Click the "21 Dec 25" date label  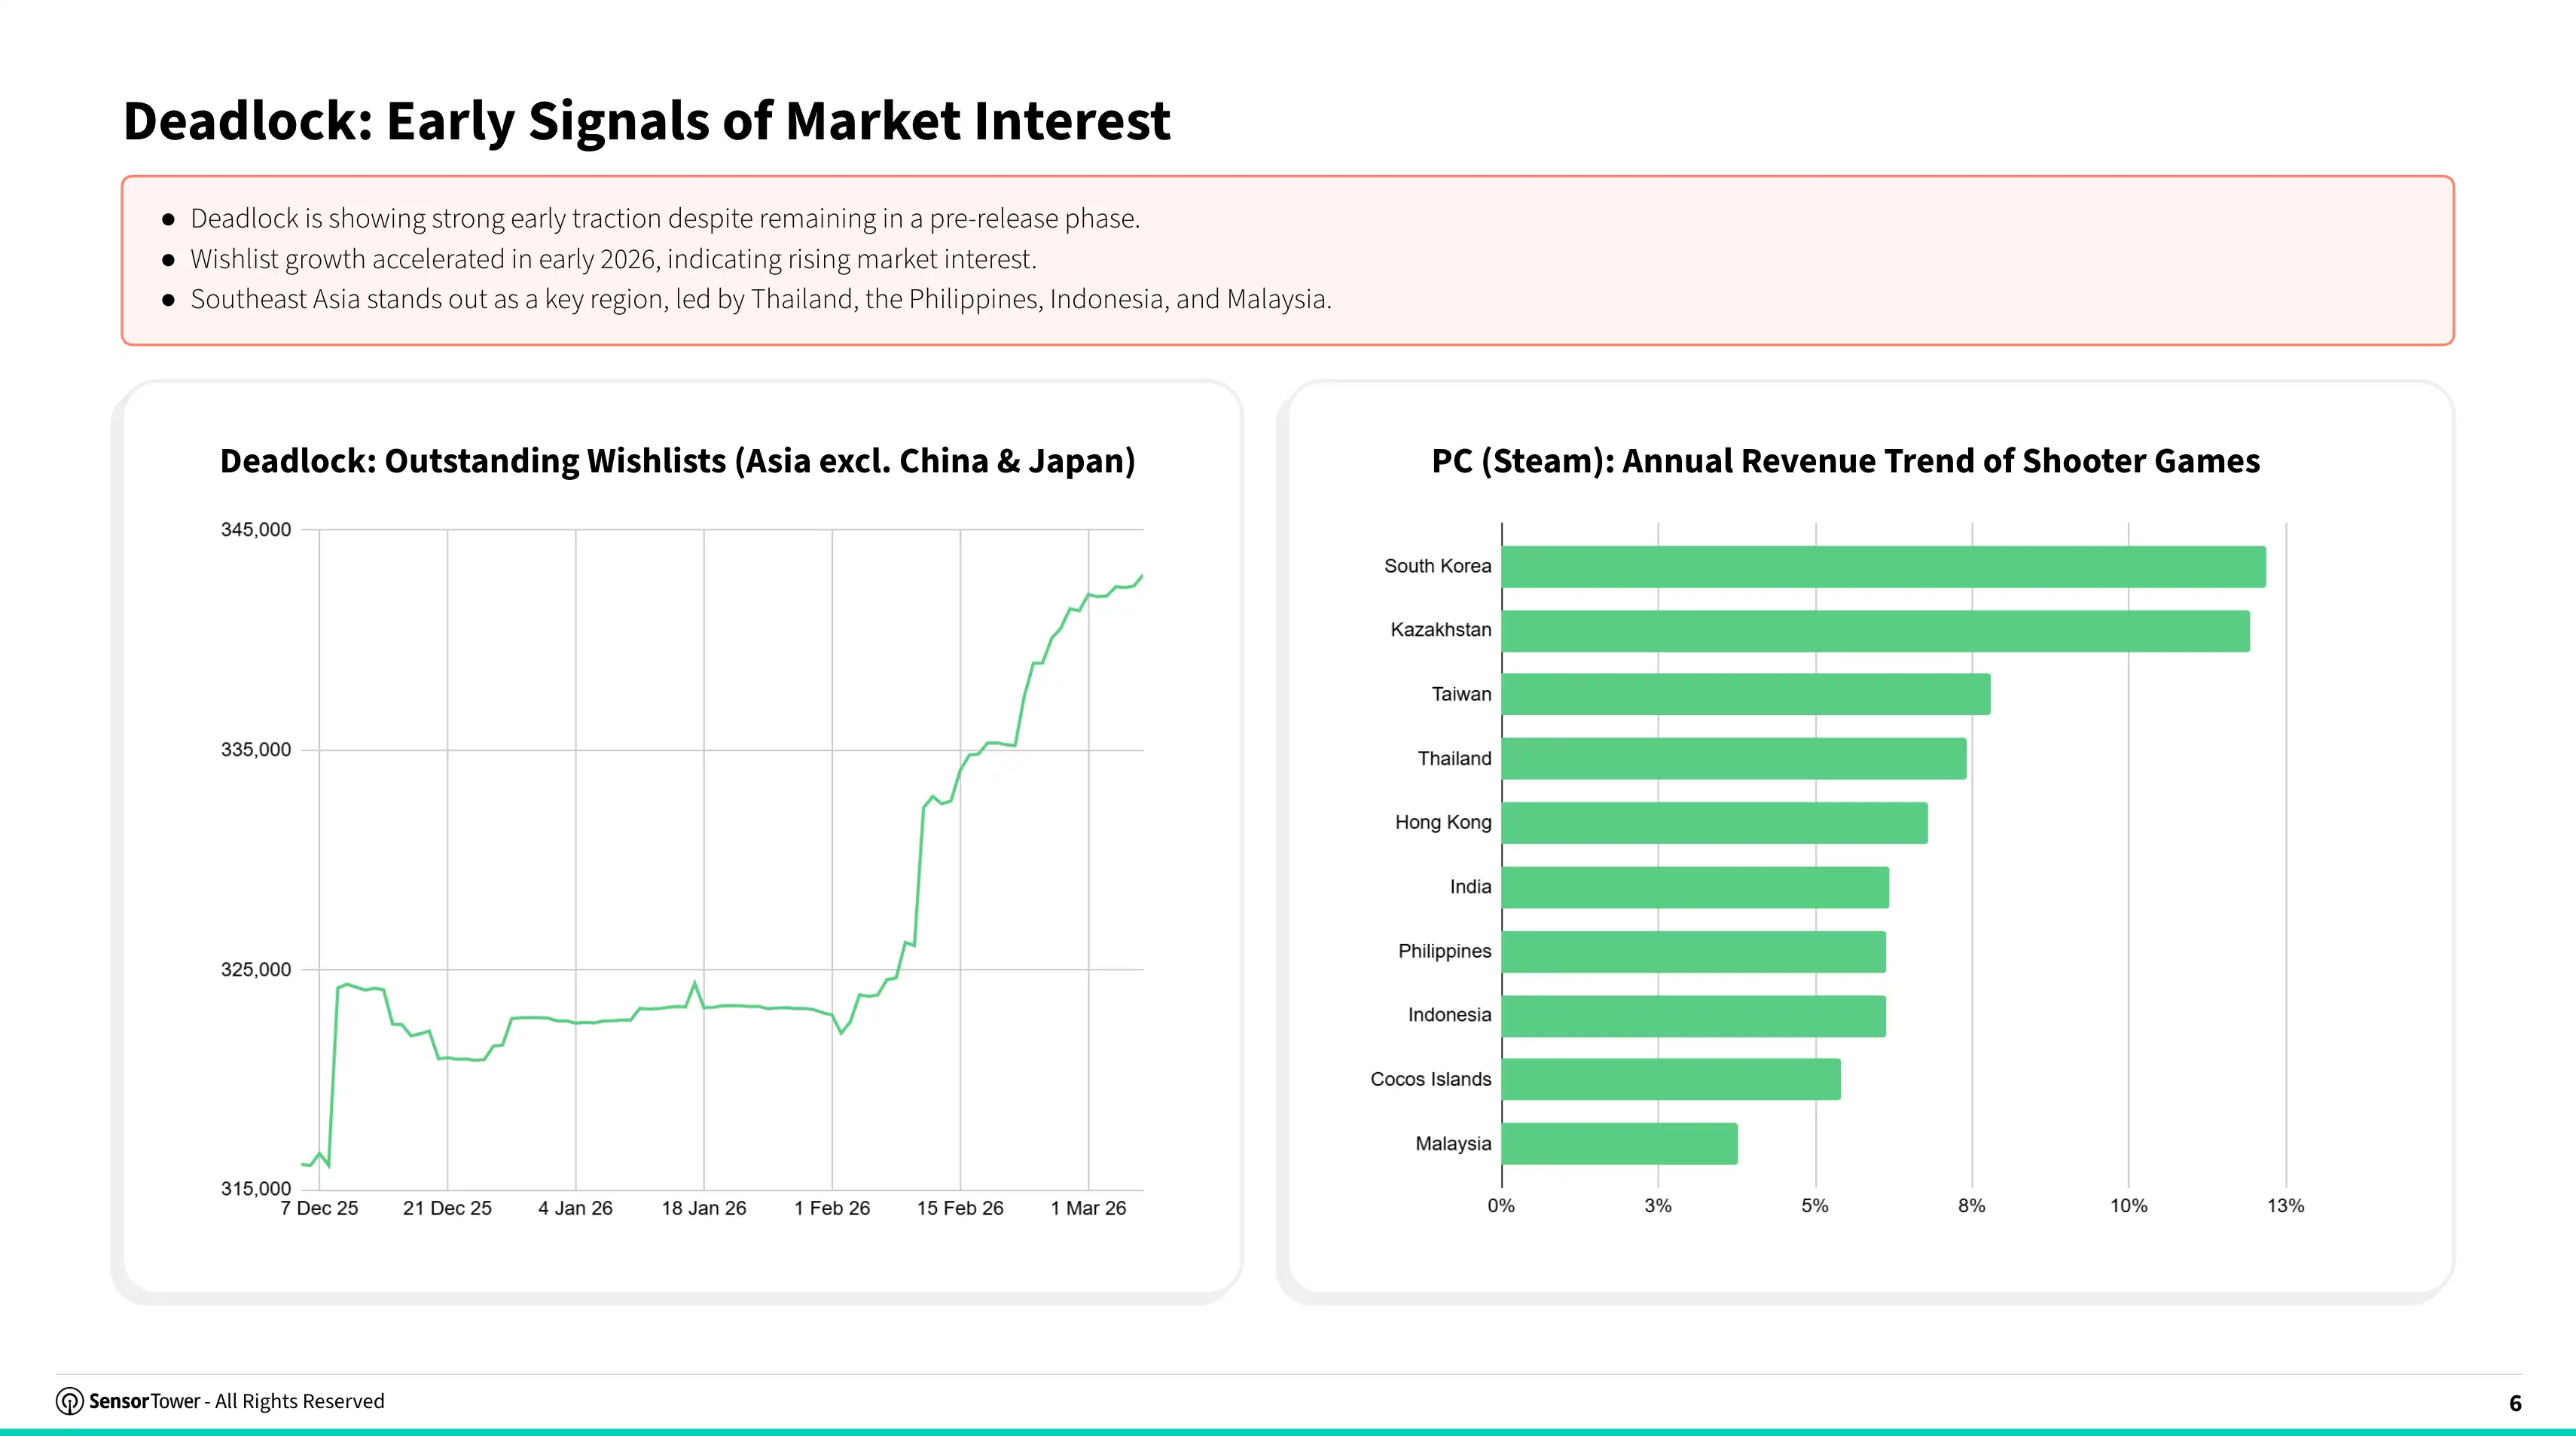click(447, 1208)
